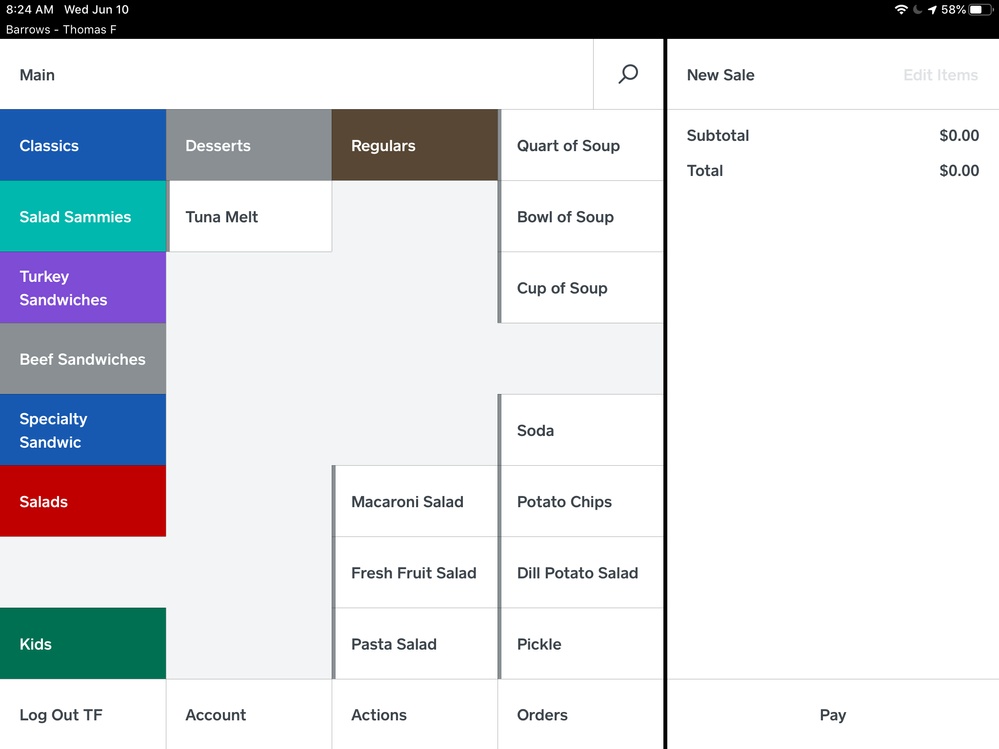Open the Classics category tile
Viewport: 999px width, 749px height.
pyautogui.click(x=83, y=145)
